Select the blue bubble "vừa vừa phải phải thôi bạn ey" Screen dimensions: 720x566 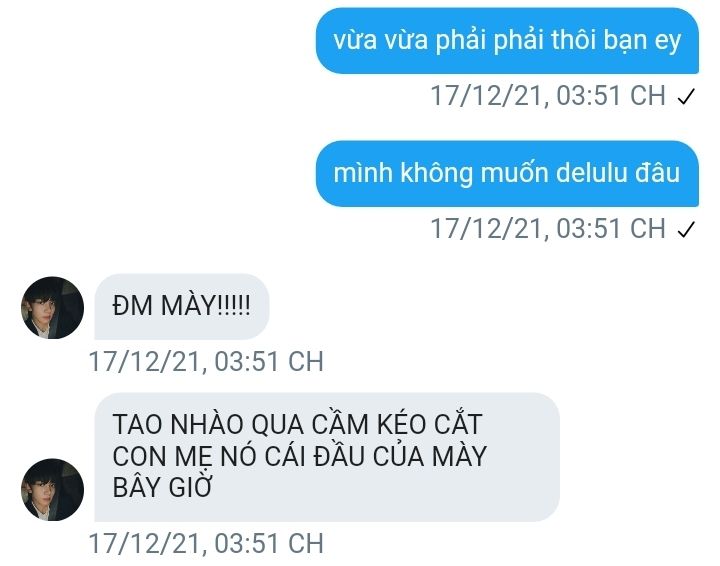[507, 41]
